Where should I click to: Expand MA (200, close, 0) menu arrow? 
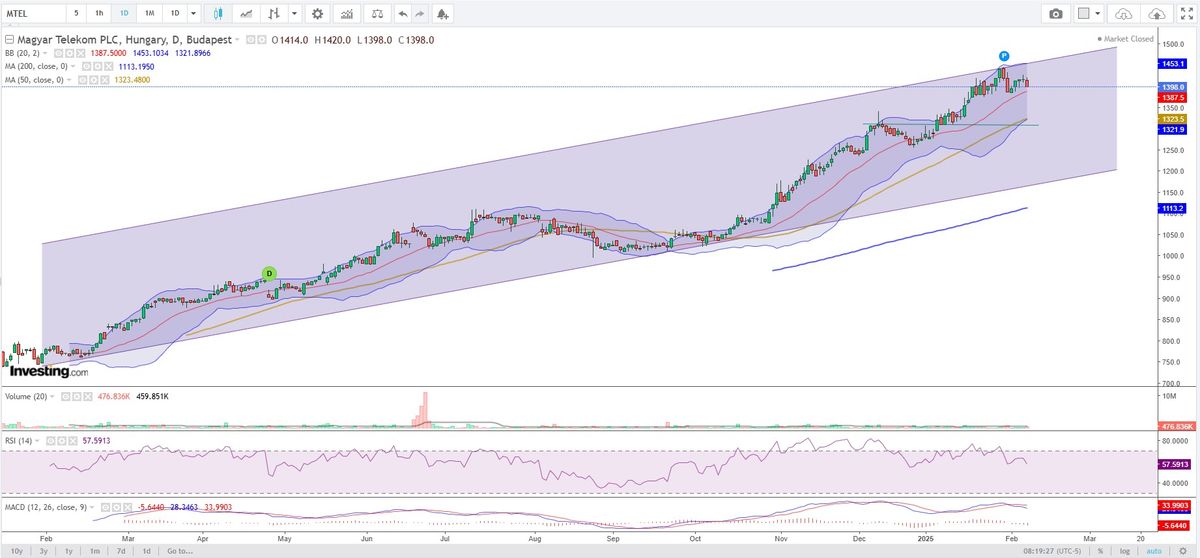click(73, 67)
